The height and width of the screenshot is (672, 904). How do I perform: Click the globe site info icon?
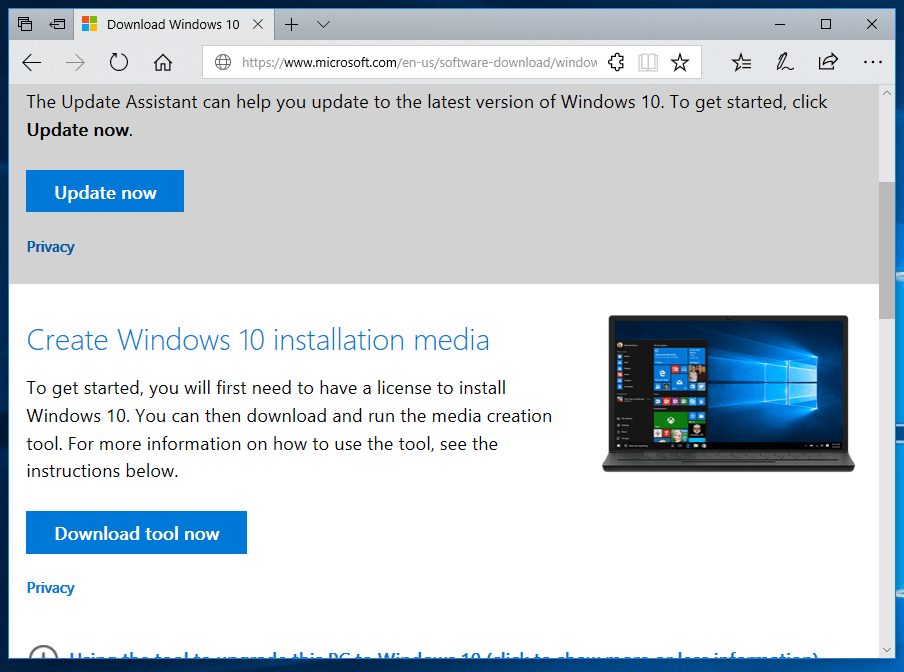pyautogui.click(x=223, y=62)
